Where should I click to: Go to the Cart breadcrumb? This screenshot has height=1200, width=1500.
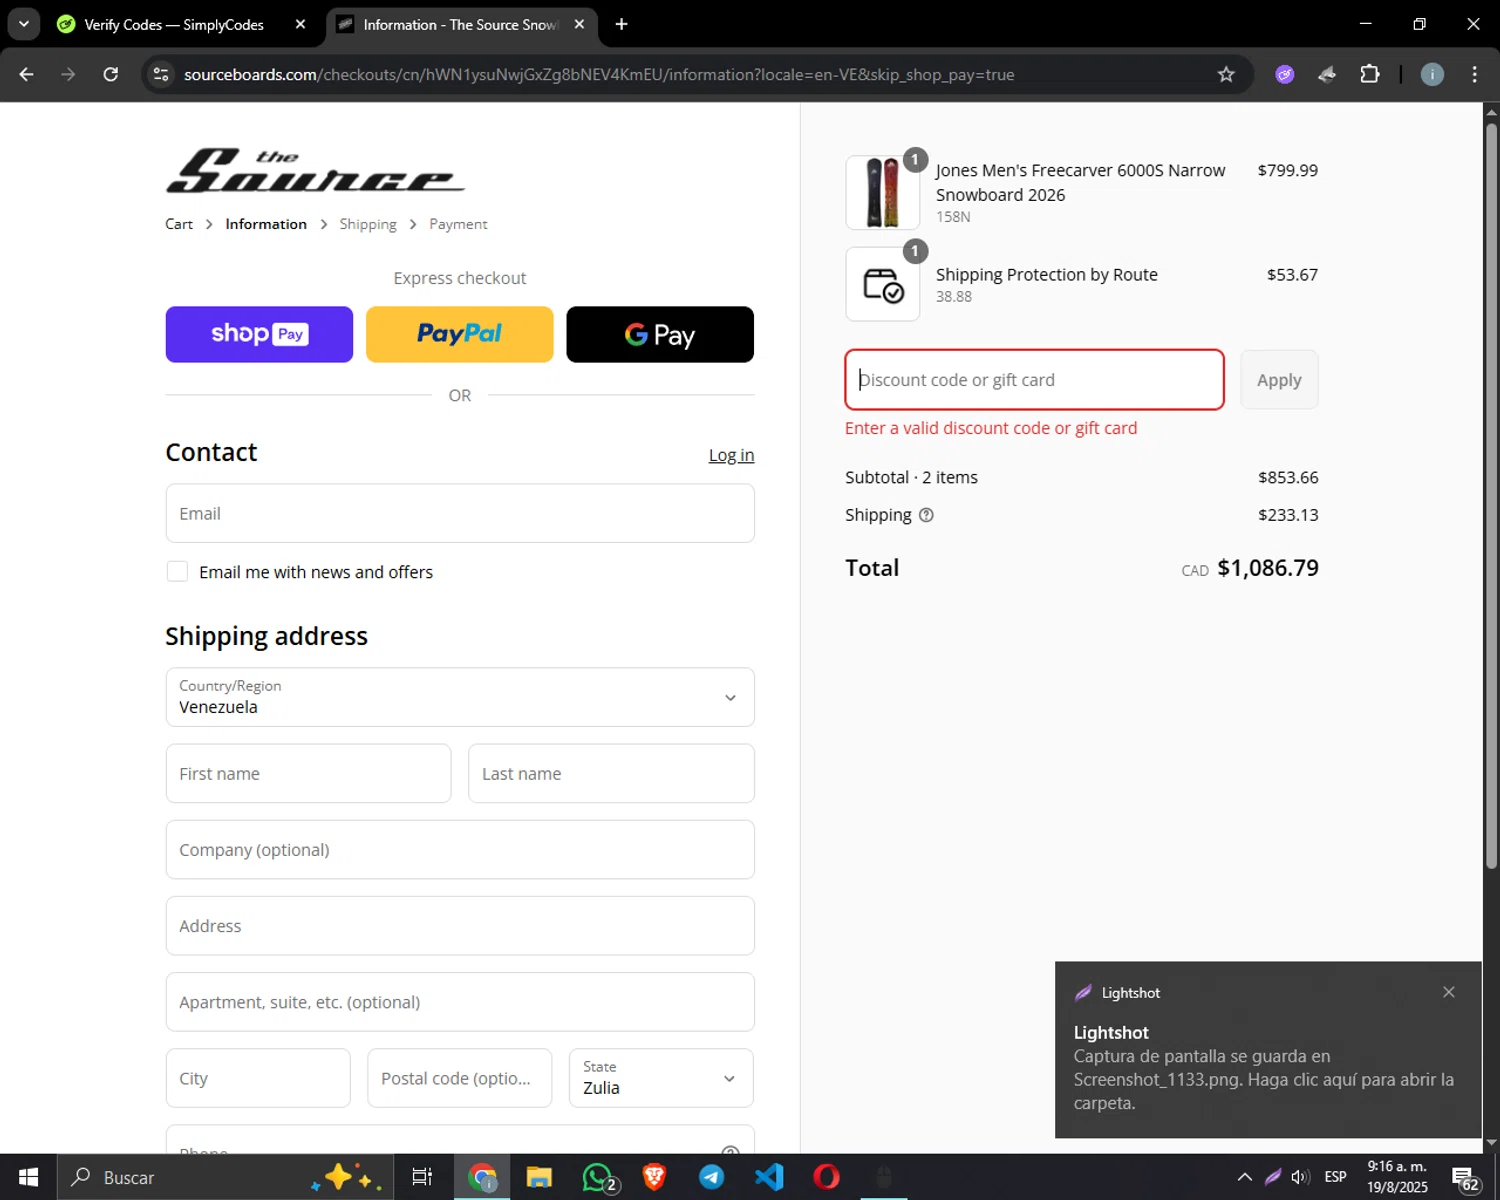click(179, 224)
